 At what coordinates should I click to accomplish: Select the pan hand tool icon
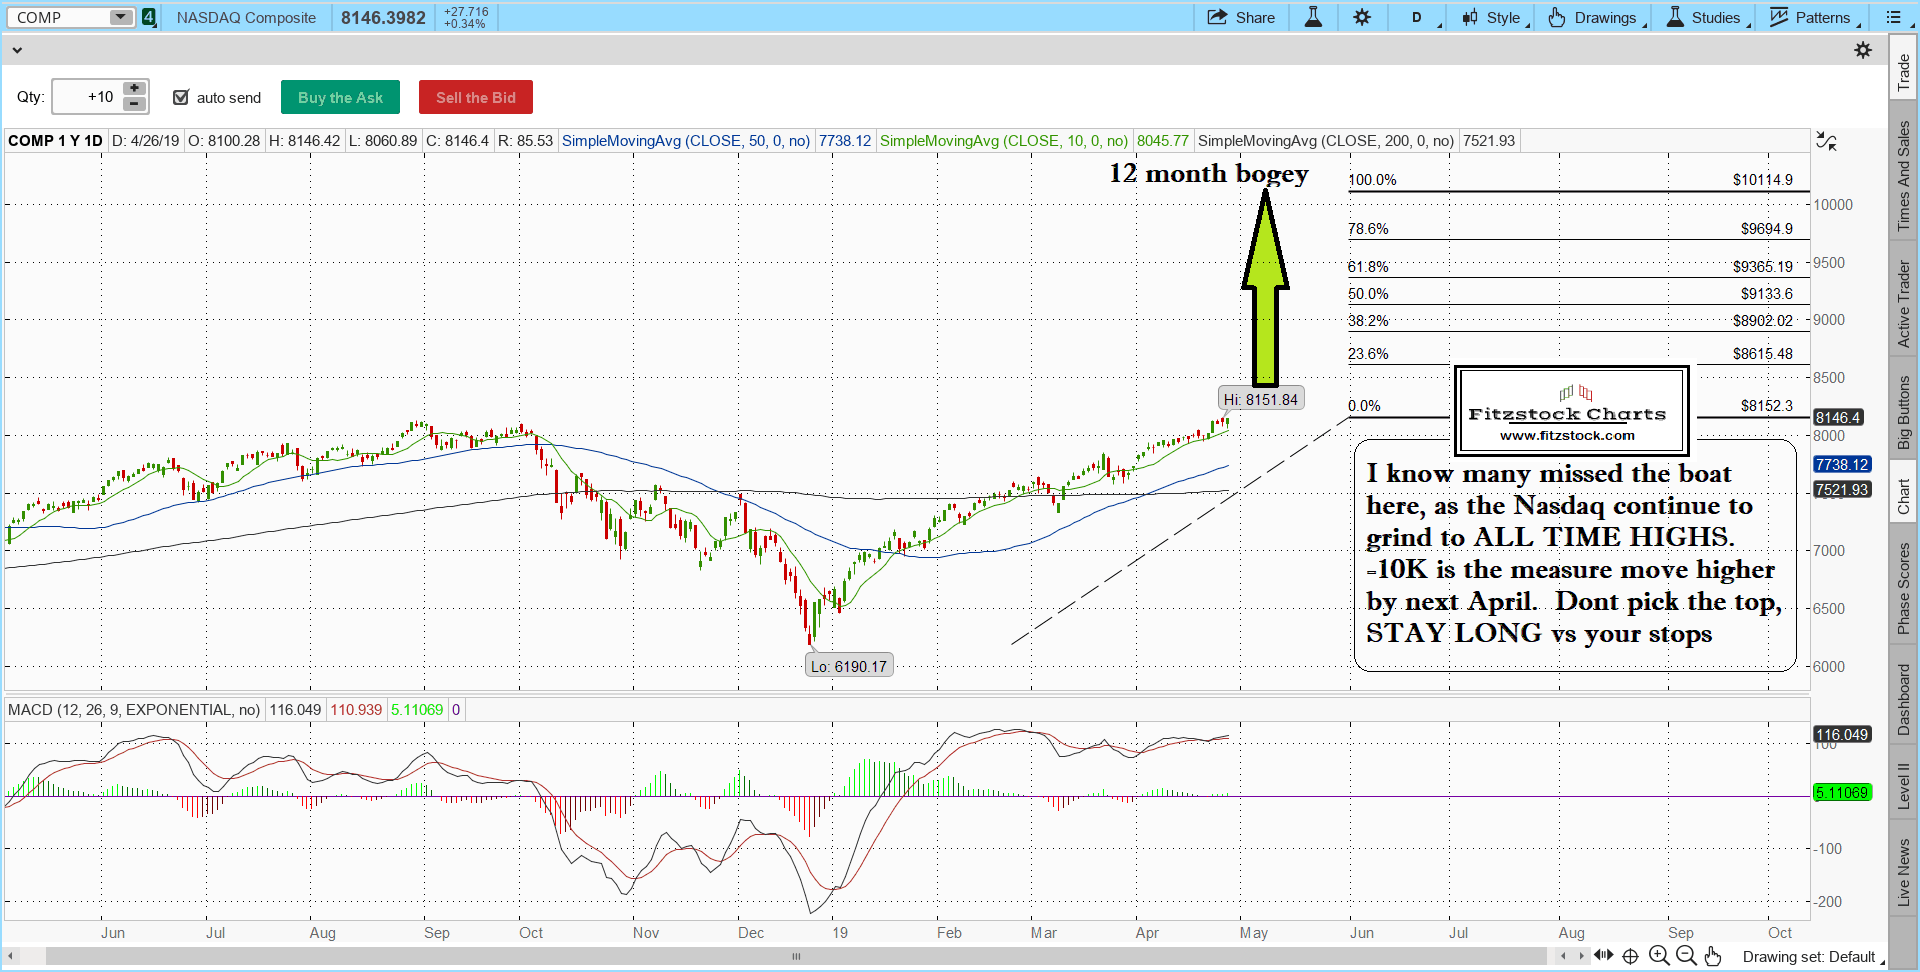pyautogui.click(x=1713, y=956)
